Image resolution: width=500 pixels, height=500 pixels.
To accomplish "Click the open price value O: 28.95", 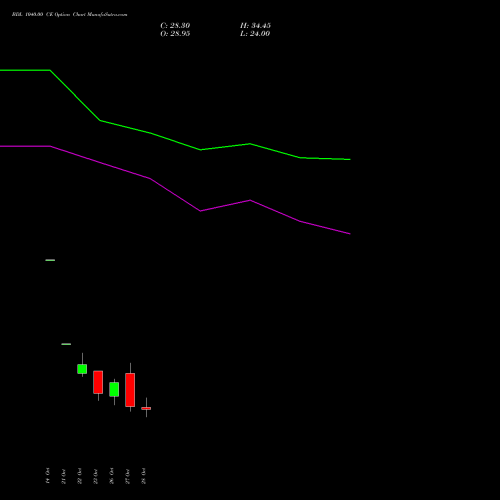I will [175, 34].
